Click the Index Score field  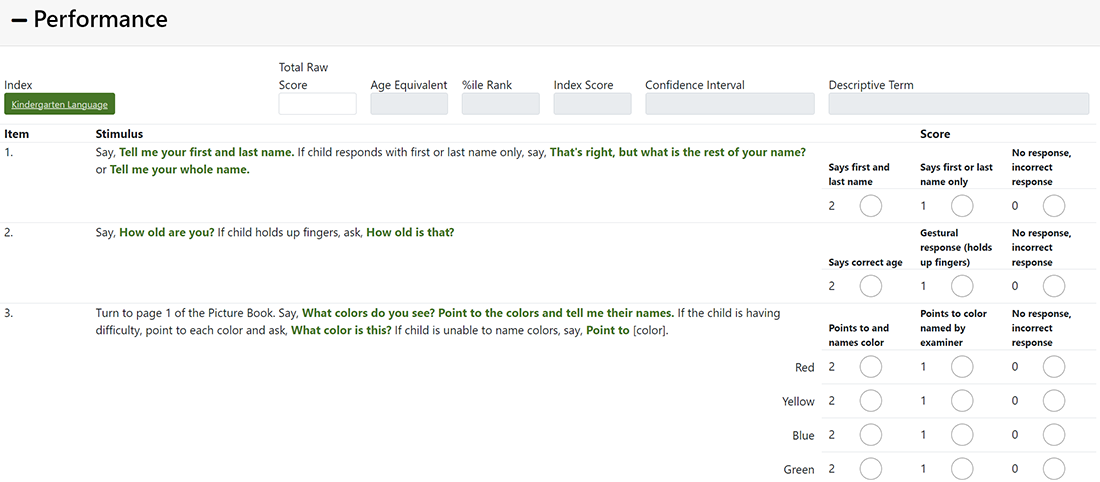pos(592,104)
